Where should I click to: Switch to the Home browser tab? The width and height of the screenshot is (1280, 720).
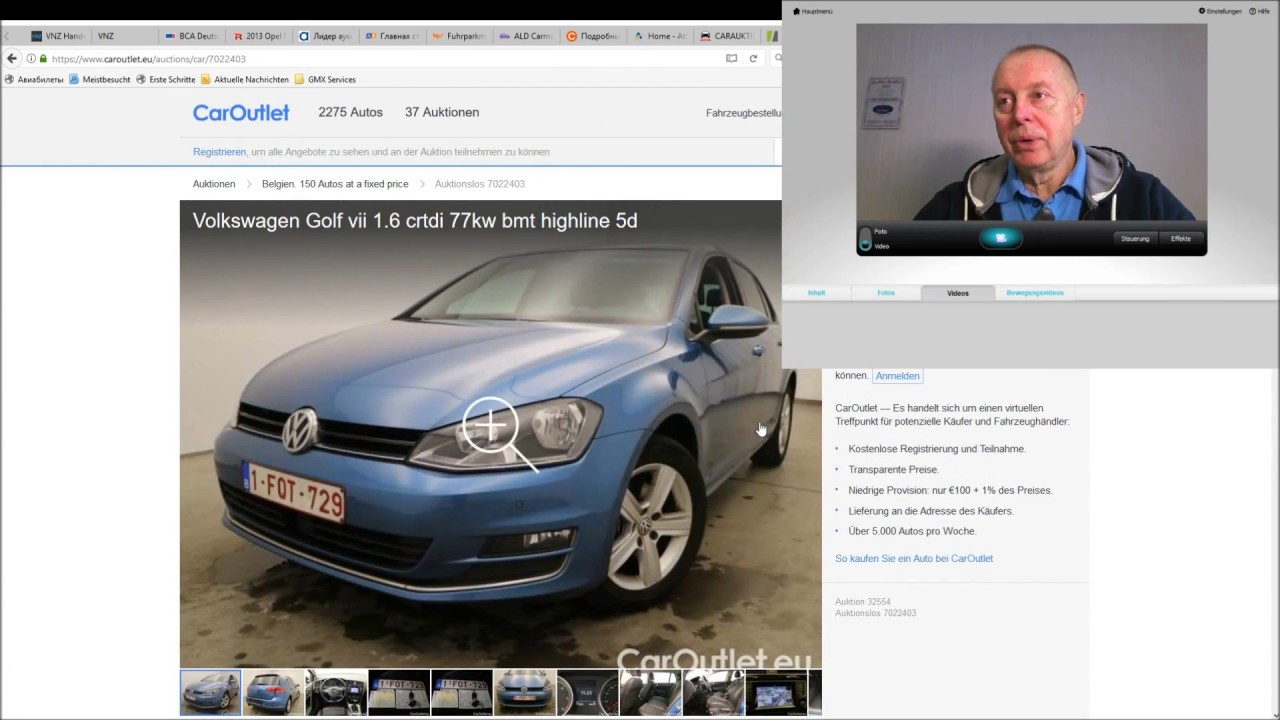click(x=660, y=36)
